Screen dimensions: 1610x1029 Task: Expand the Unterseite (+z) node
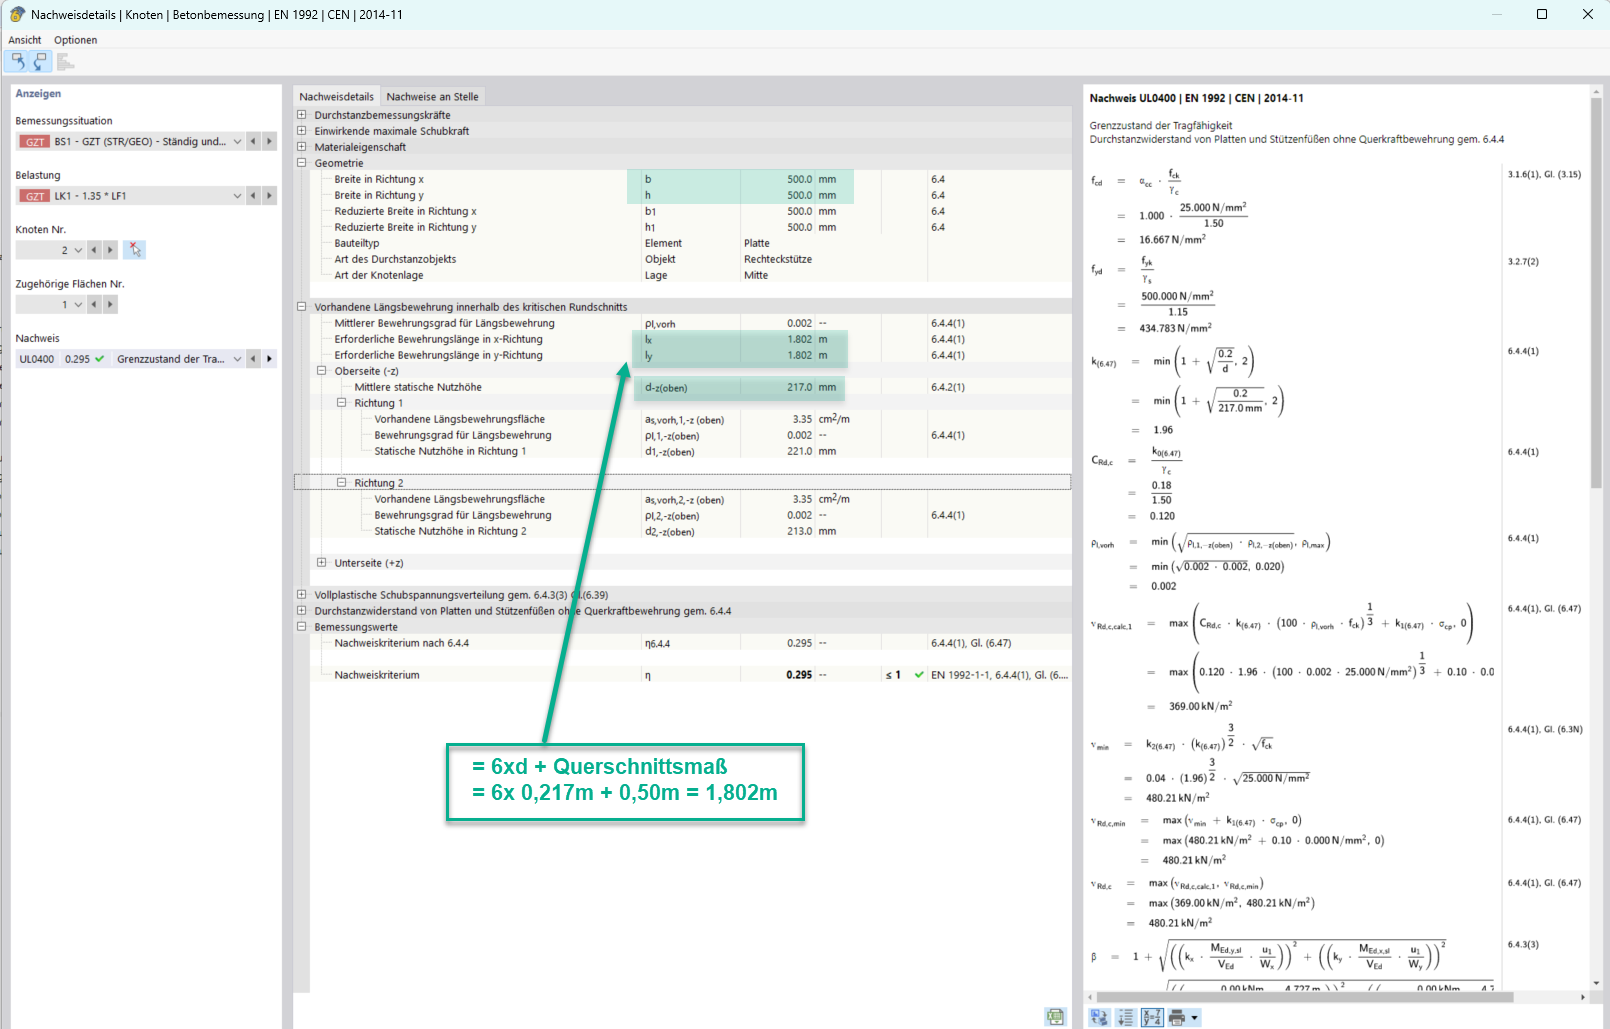322,563
